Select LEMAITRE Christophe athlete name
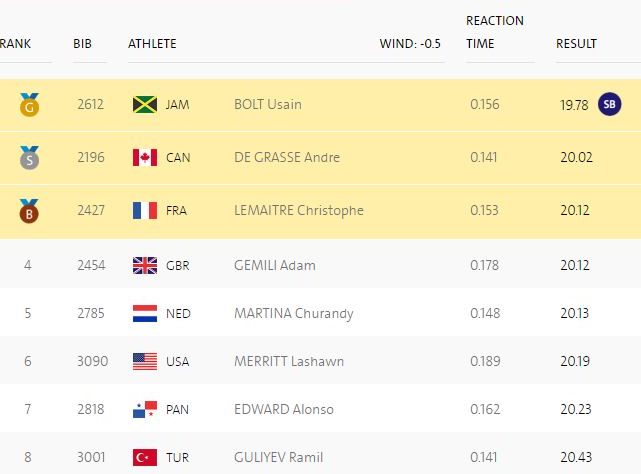This screenshot has width=641, height=474. coord(298,210)
